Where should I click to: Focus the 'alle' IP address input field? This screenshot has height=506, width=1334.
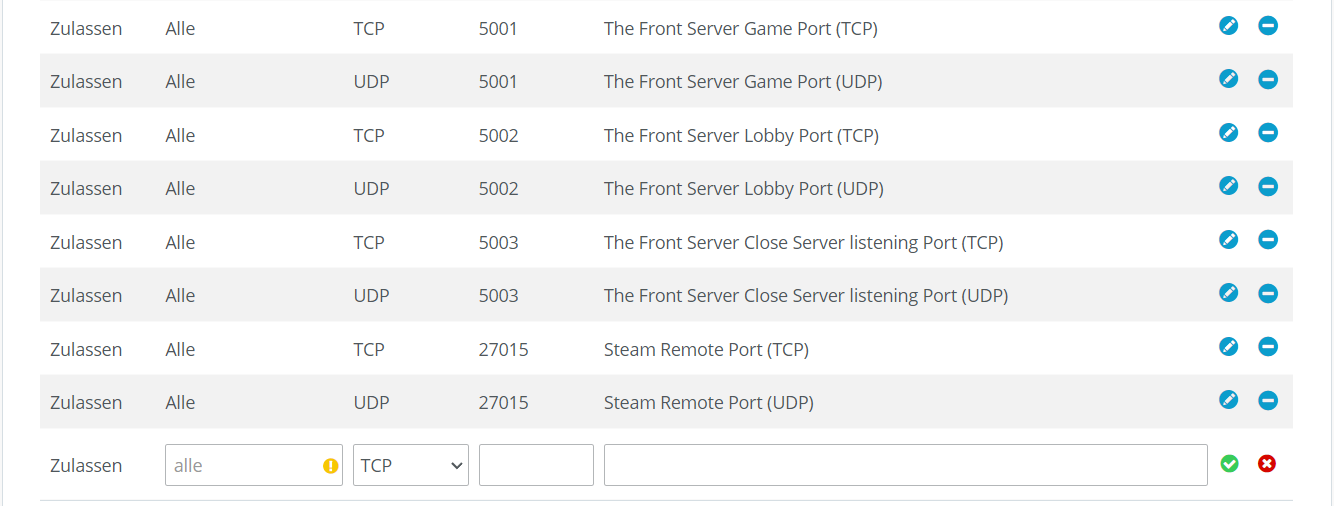(254, 465)
